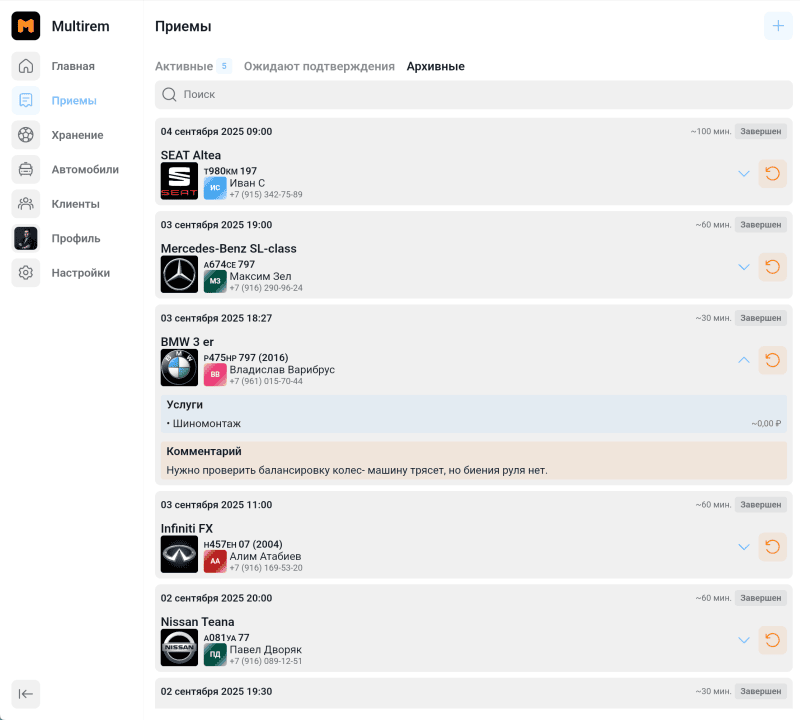The image size is (800, 720).
Task: Switch to the Активные tab
Action: click(x=184, y=66)
